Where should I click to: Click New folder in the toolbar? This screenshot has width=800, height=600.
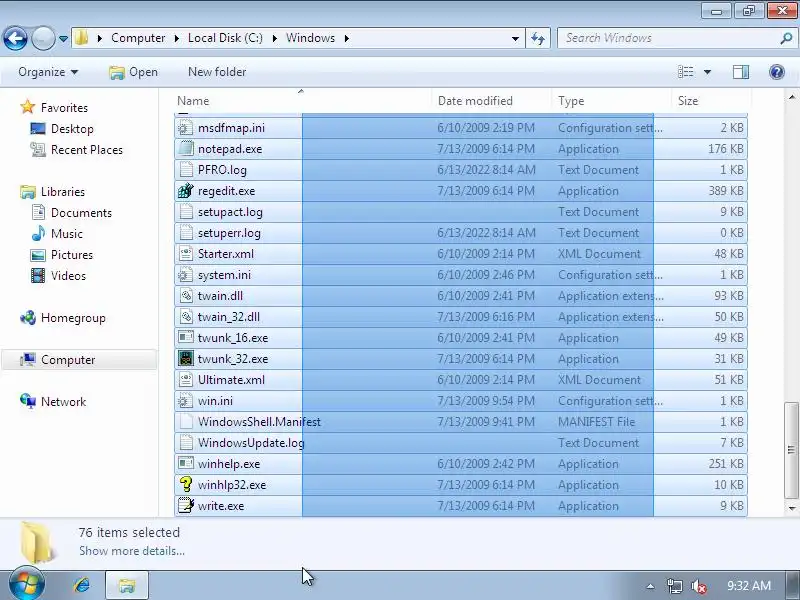pos(217,72)
